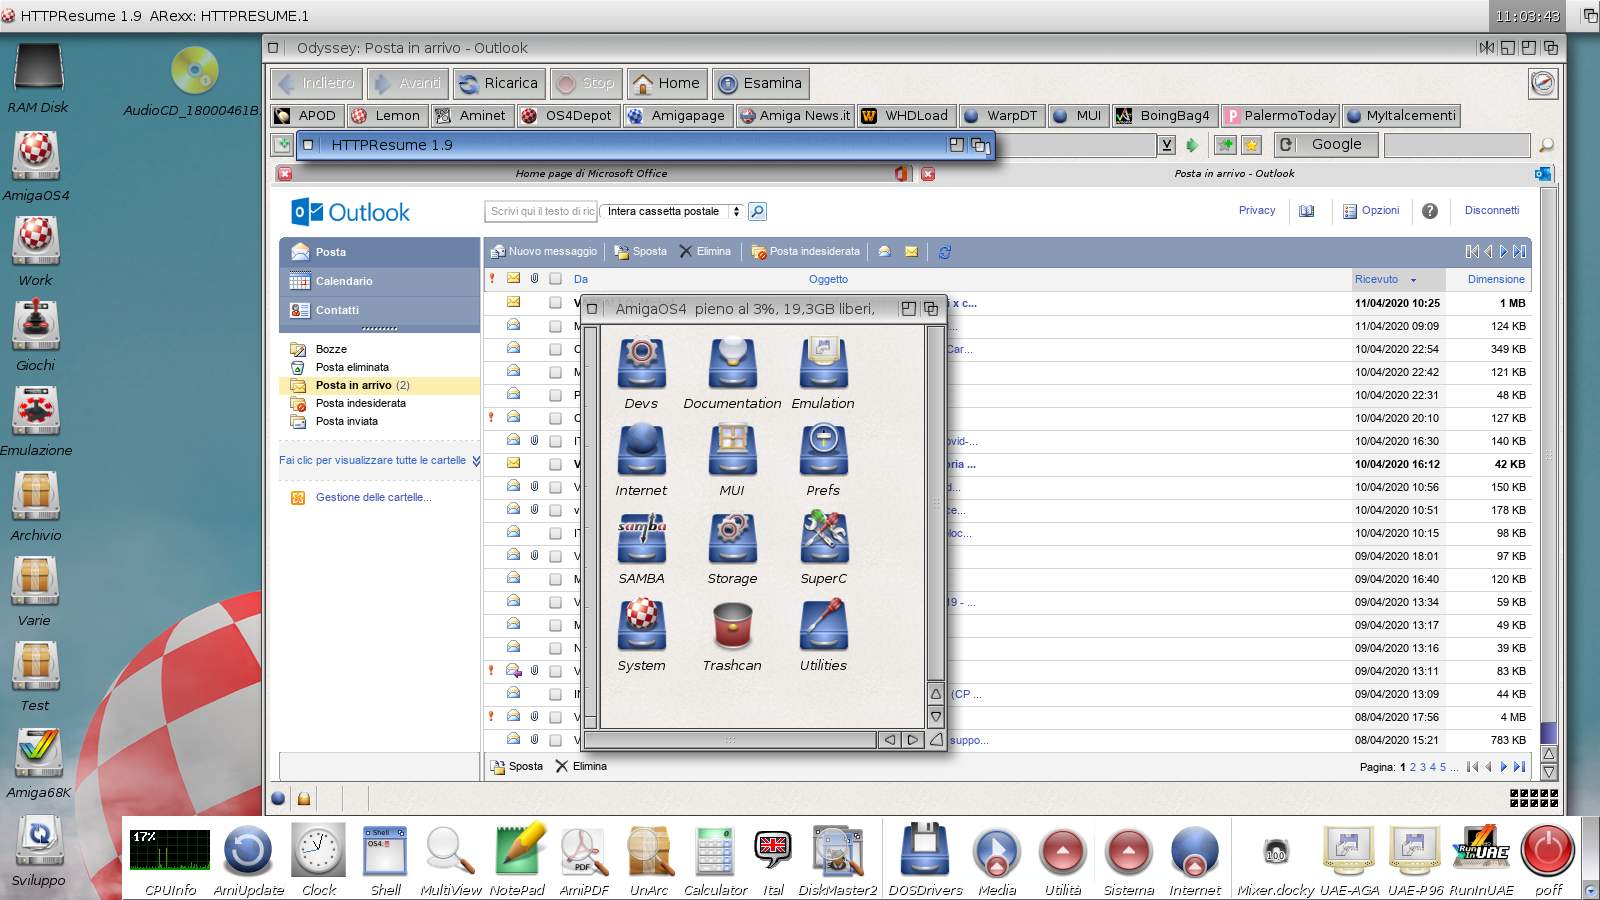Tick checkbox of mail received 10/04/2020 16:12
Screen dimensions: 1600x900
(555, 463)
